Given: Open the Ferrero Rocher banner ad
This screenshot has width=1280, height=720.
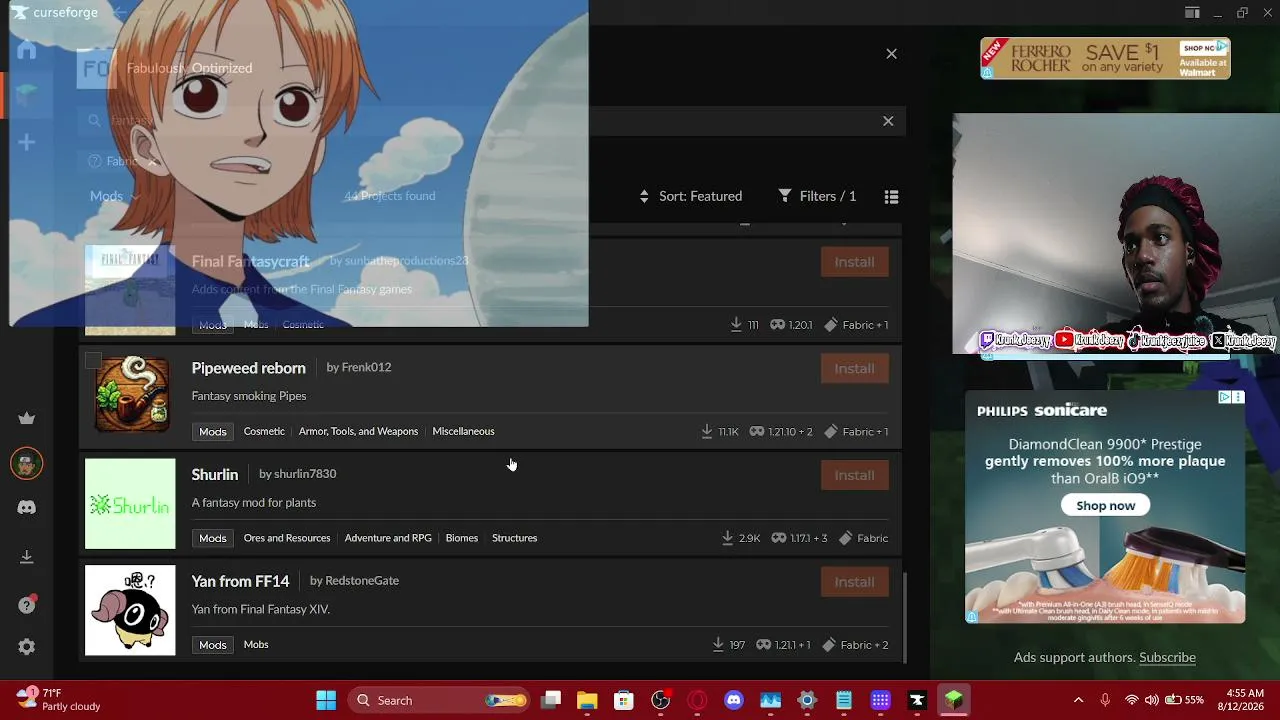Looking at the screenshot, I should click(x=1105, y=59).
